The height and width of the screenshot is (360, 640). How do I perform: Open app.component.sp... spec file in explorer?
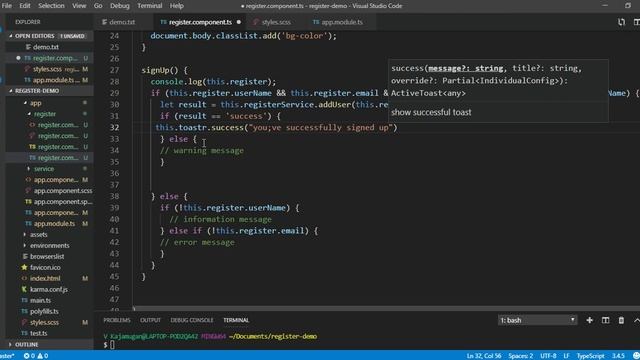(x=63, y=202)
